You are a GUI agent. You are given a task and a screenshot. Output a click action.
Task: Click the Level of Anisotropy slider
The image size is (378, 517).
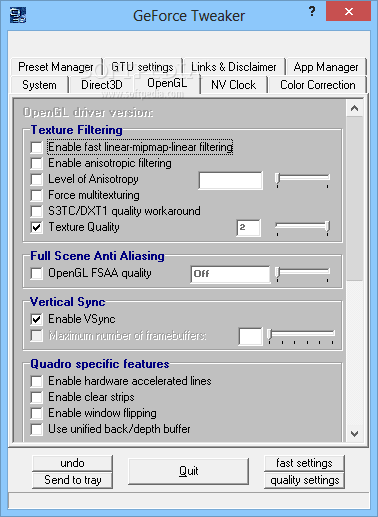point(303,180)
